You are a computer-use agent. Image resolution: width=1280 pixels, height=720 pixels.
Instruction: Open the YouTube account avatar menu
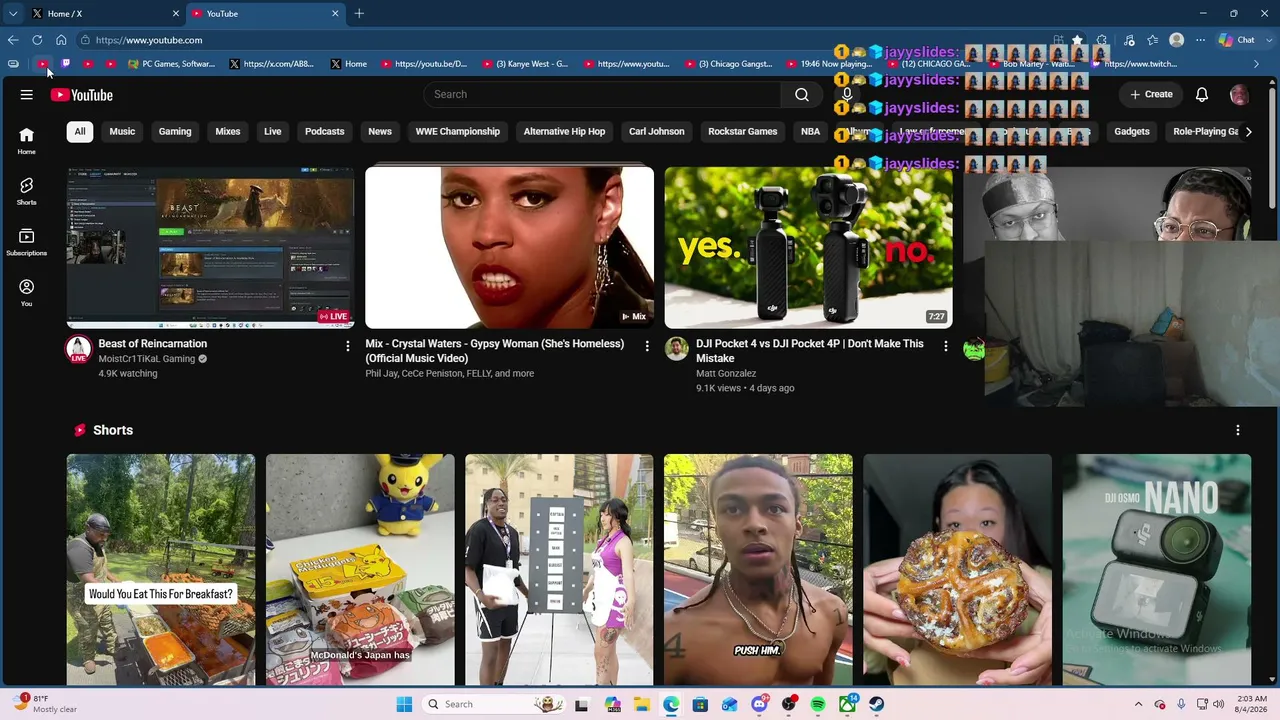coord(1239,95)
